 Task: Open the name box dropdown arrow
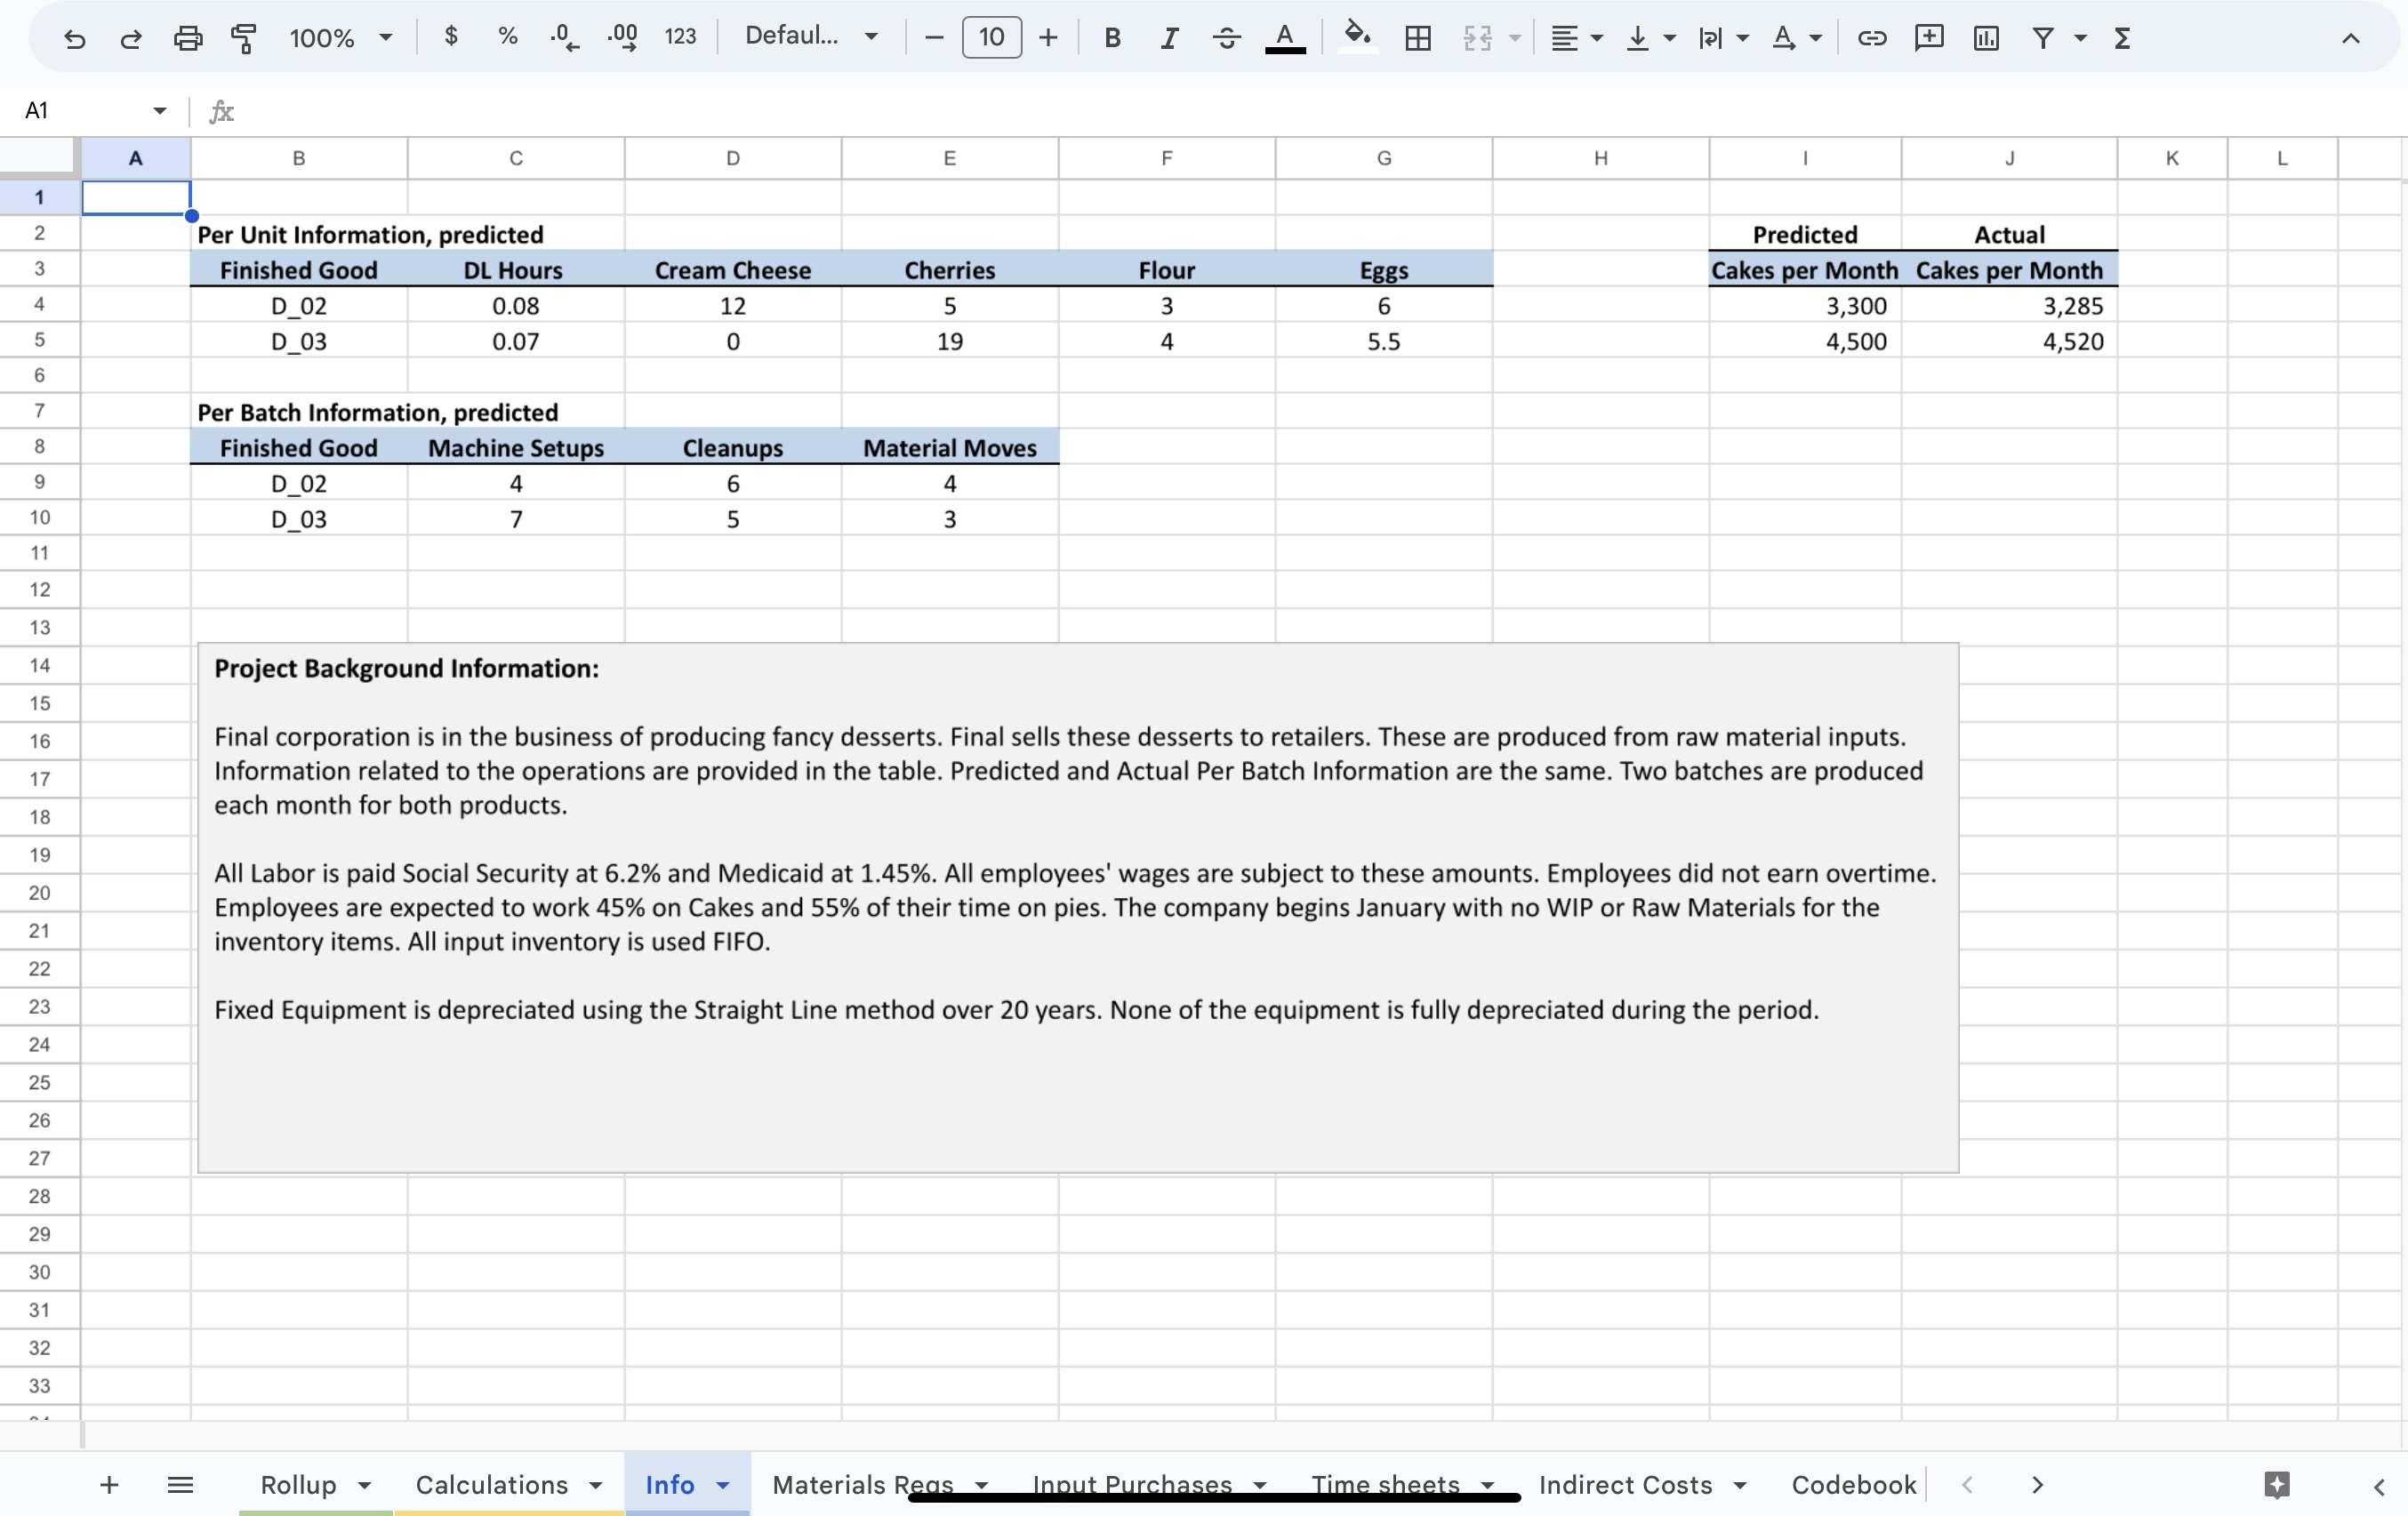pyautogui.click(x=159, y=110)
